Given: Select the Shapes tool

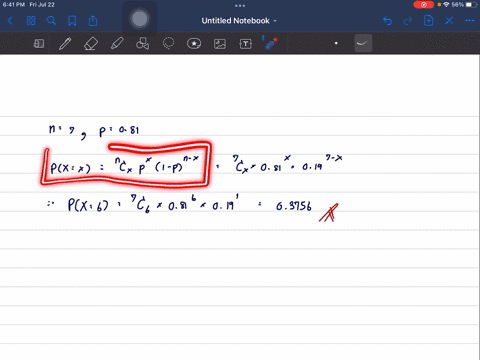Looking at the screenshot, I should point(143,43).
